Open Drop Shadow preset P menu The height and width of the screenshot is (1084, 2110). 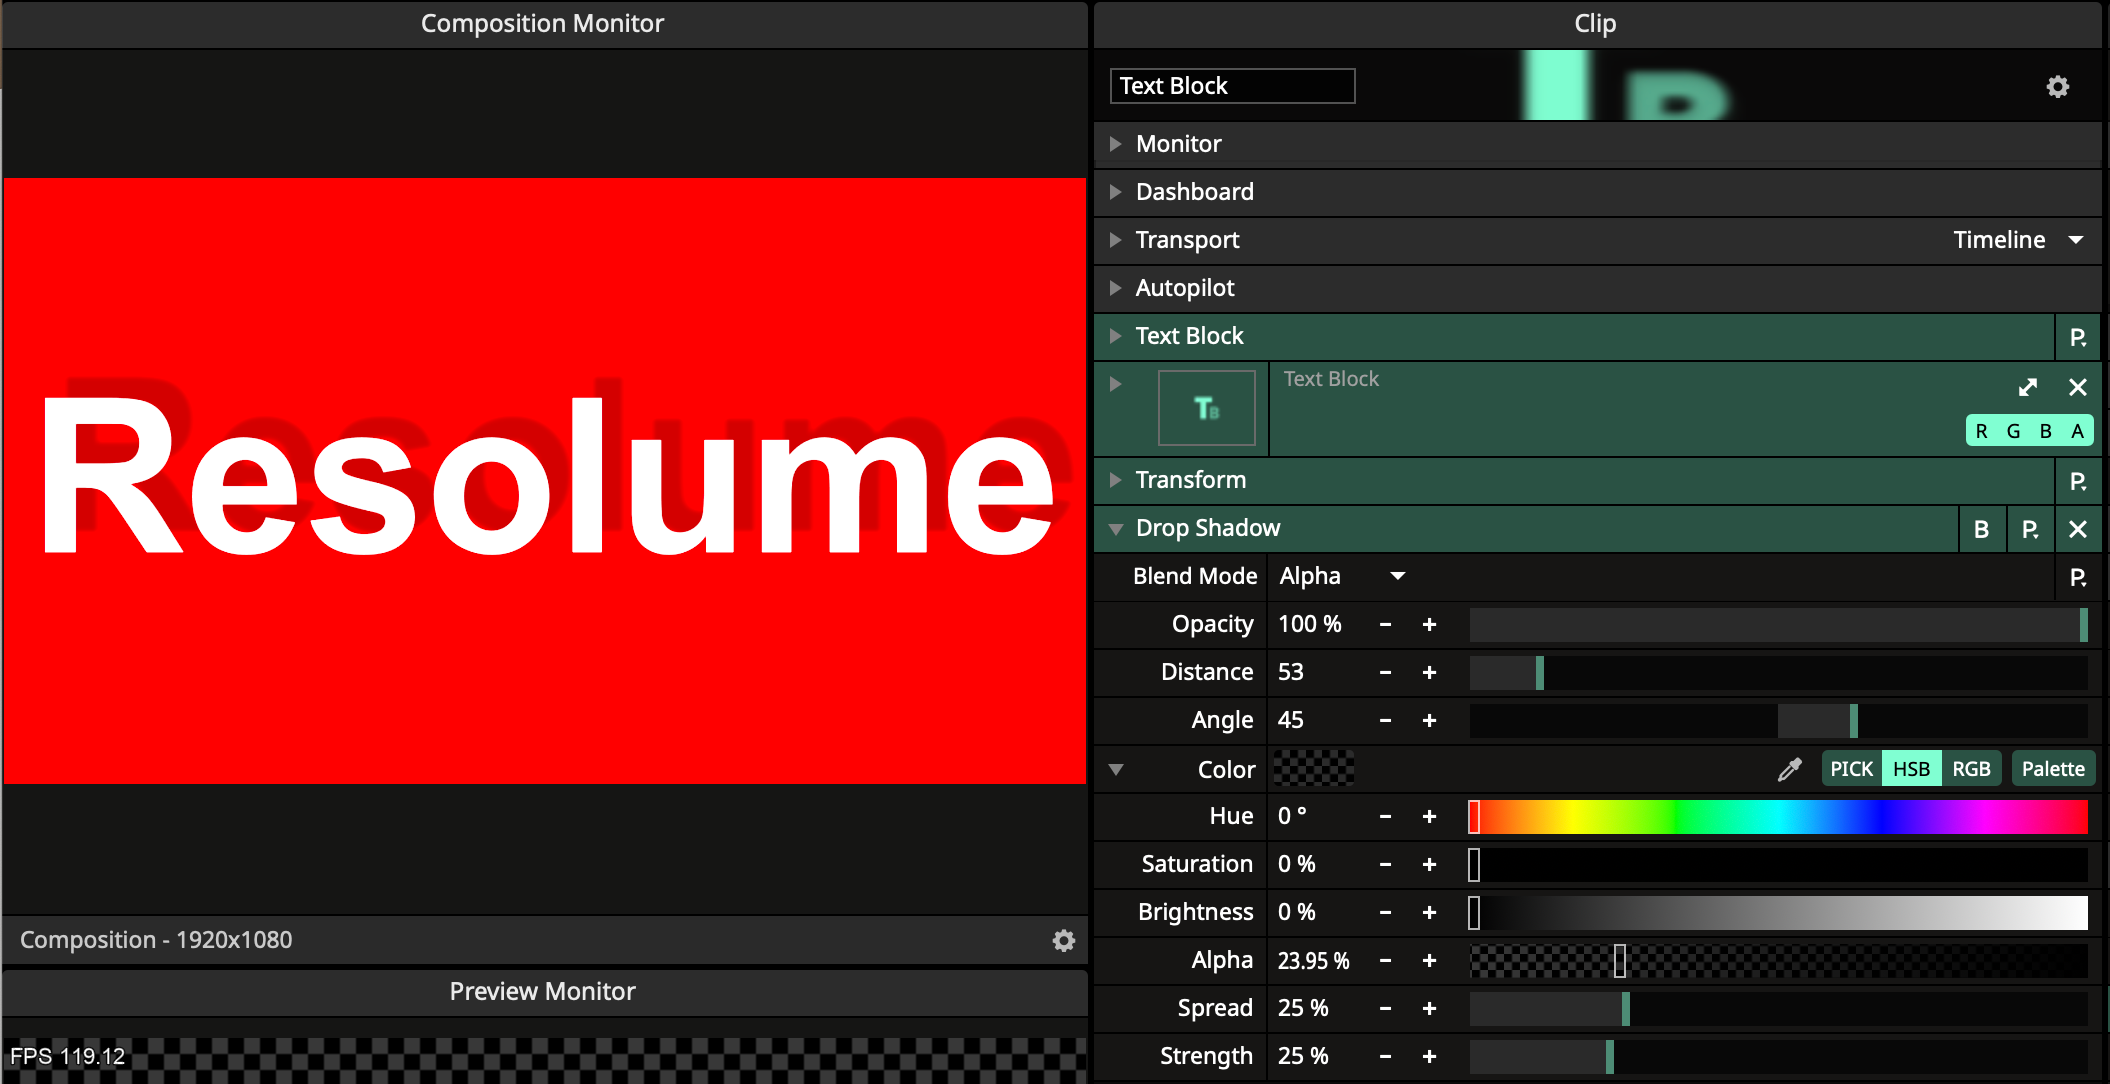click(x=2029, y=529)
